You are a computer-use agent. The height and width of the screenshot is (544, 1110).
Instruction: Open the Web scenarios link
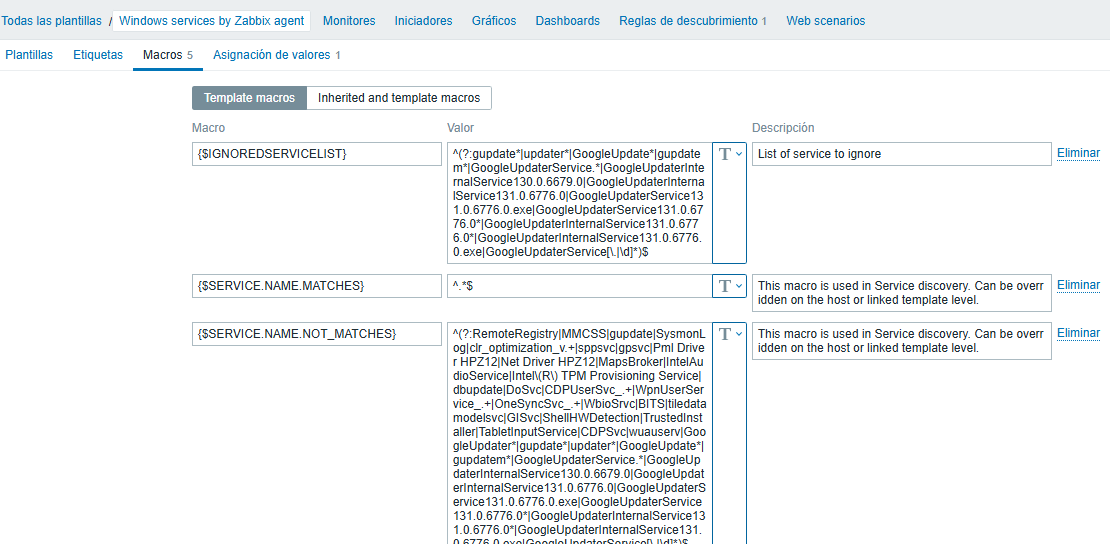[x=825, y=21]
